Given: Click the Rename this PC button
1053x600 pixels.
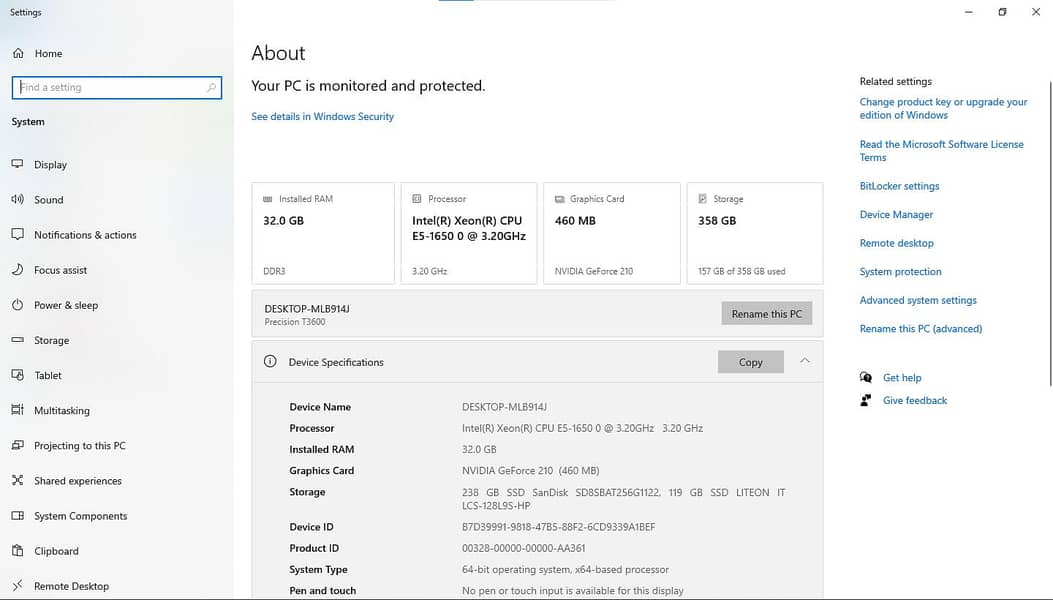Looking at the screenshot, I should [x=766, y=314].
